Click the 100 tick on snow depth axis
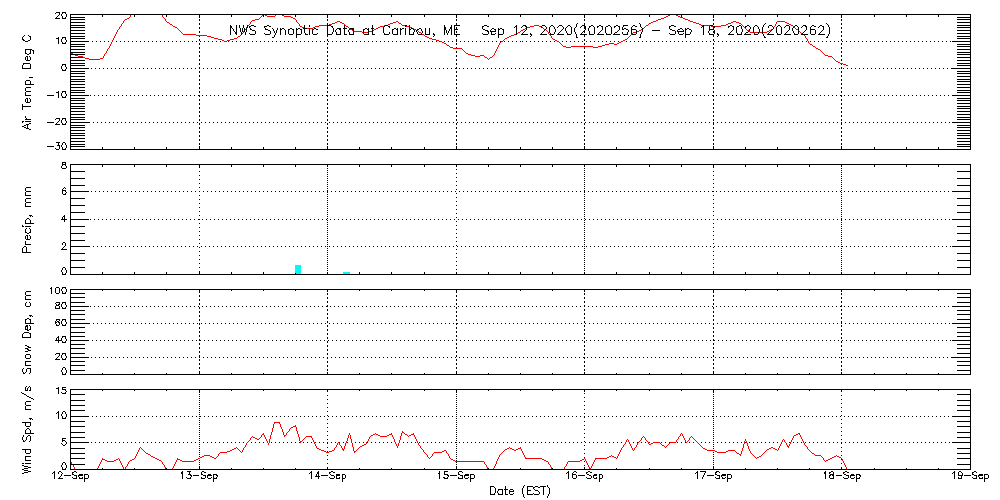This screenshot has width=1000, height=500. (x=58, y=292)
